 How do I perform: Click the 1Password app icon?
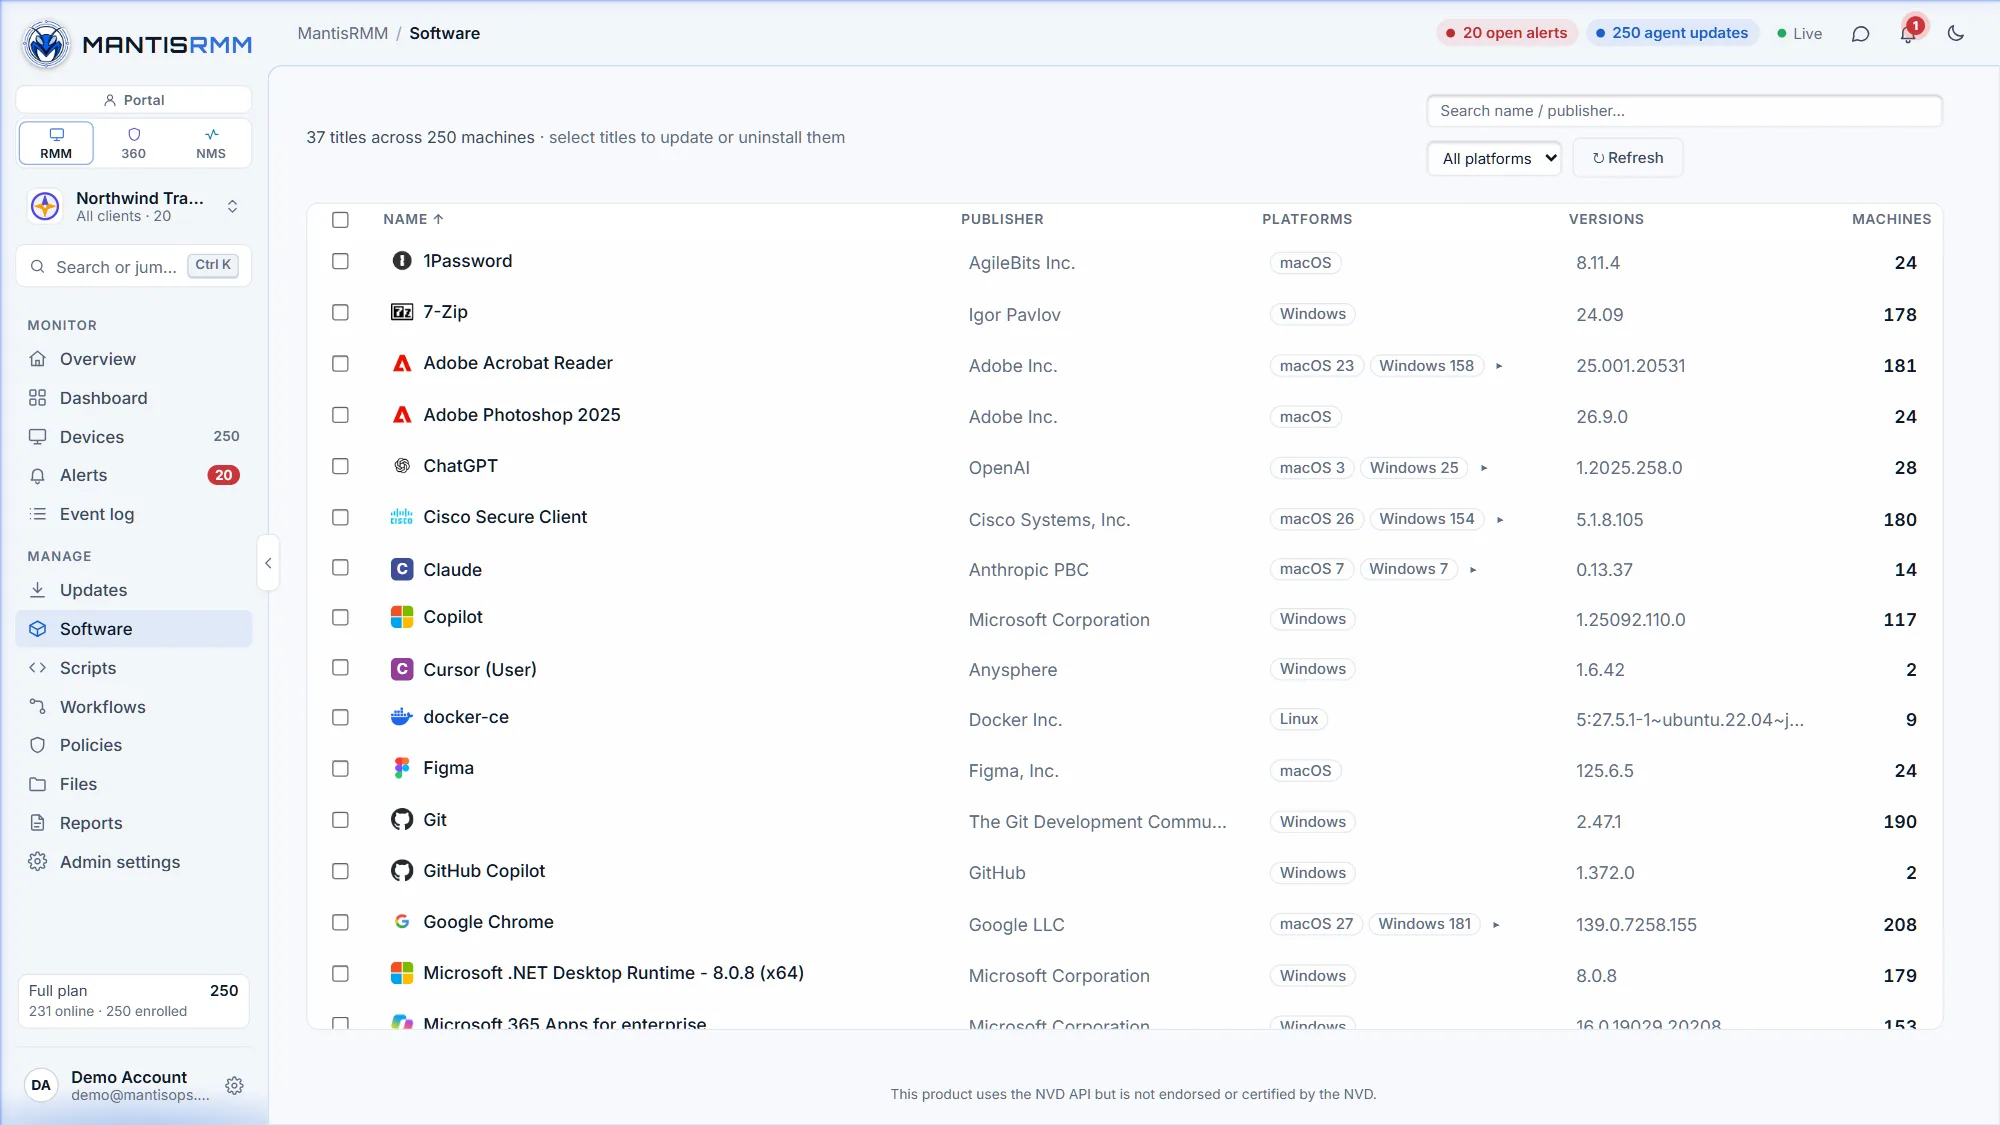tap(402, 261)
